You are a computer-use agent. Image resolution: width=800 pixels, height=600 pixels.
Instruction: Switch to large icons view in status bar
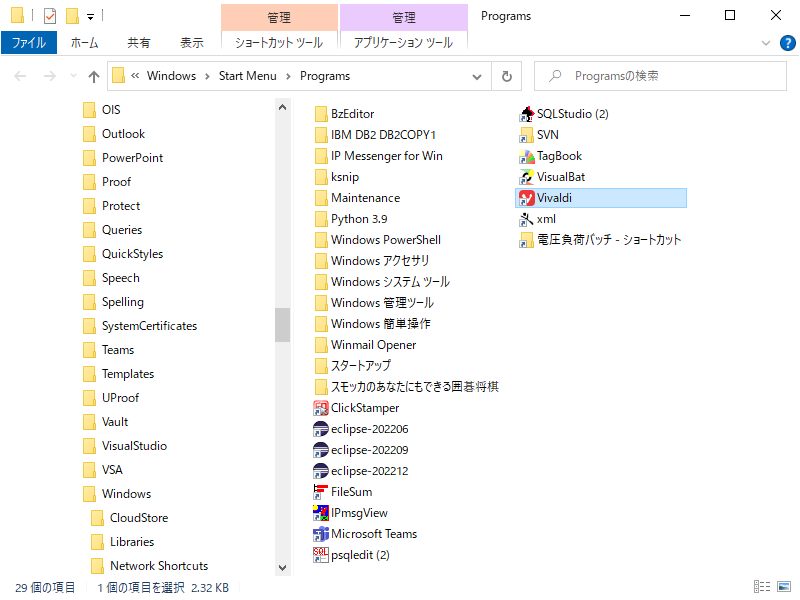[x=784, y=587]
